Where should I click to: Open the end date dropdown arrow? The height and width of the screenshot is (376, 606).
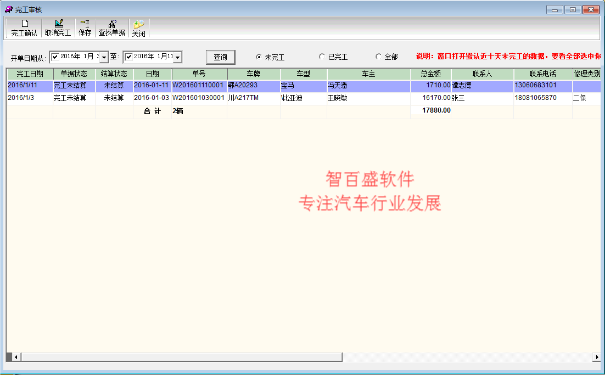177,58
